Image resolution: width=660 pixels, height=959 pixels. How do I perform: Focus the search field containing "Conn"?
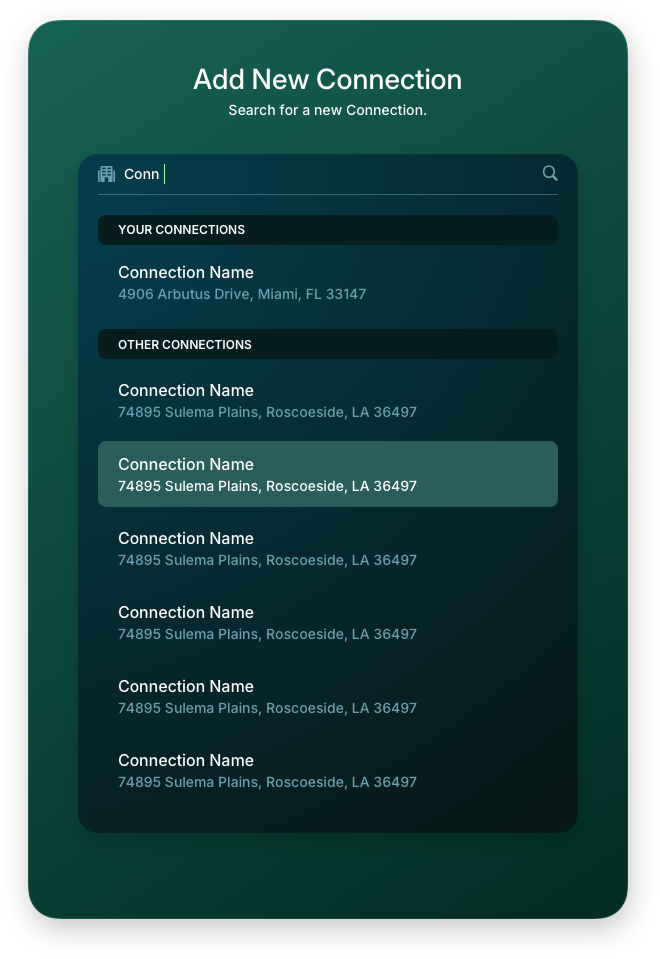coord(328,174)
